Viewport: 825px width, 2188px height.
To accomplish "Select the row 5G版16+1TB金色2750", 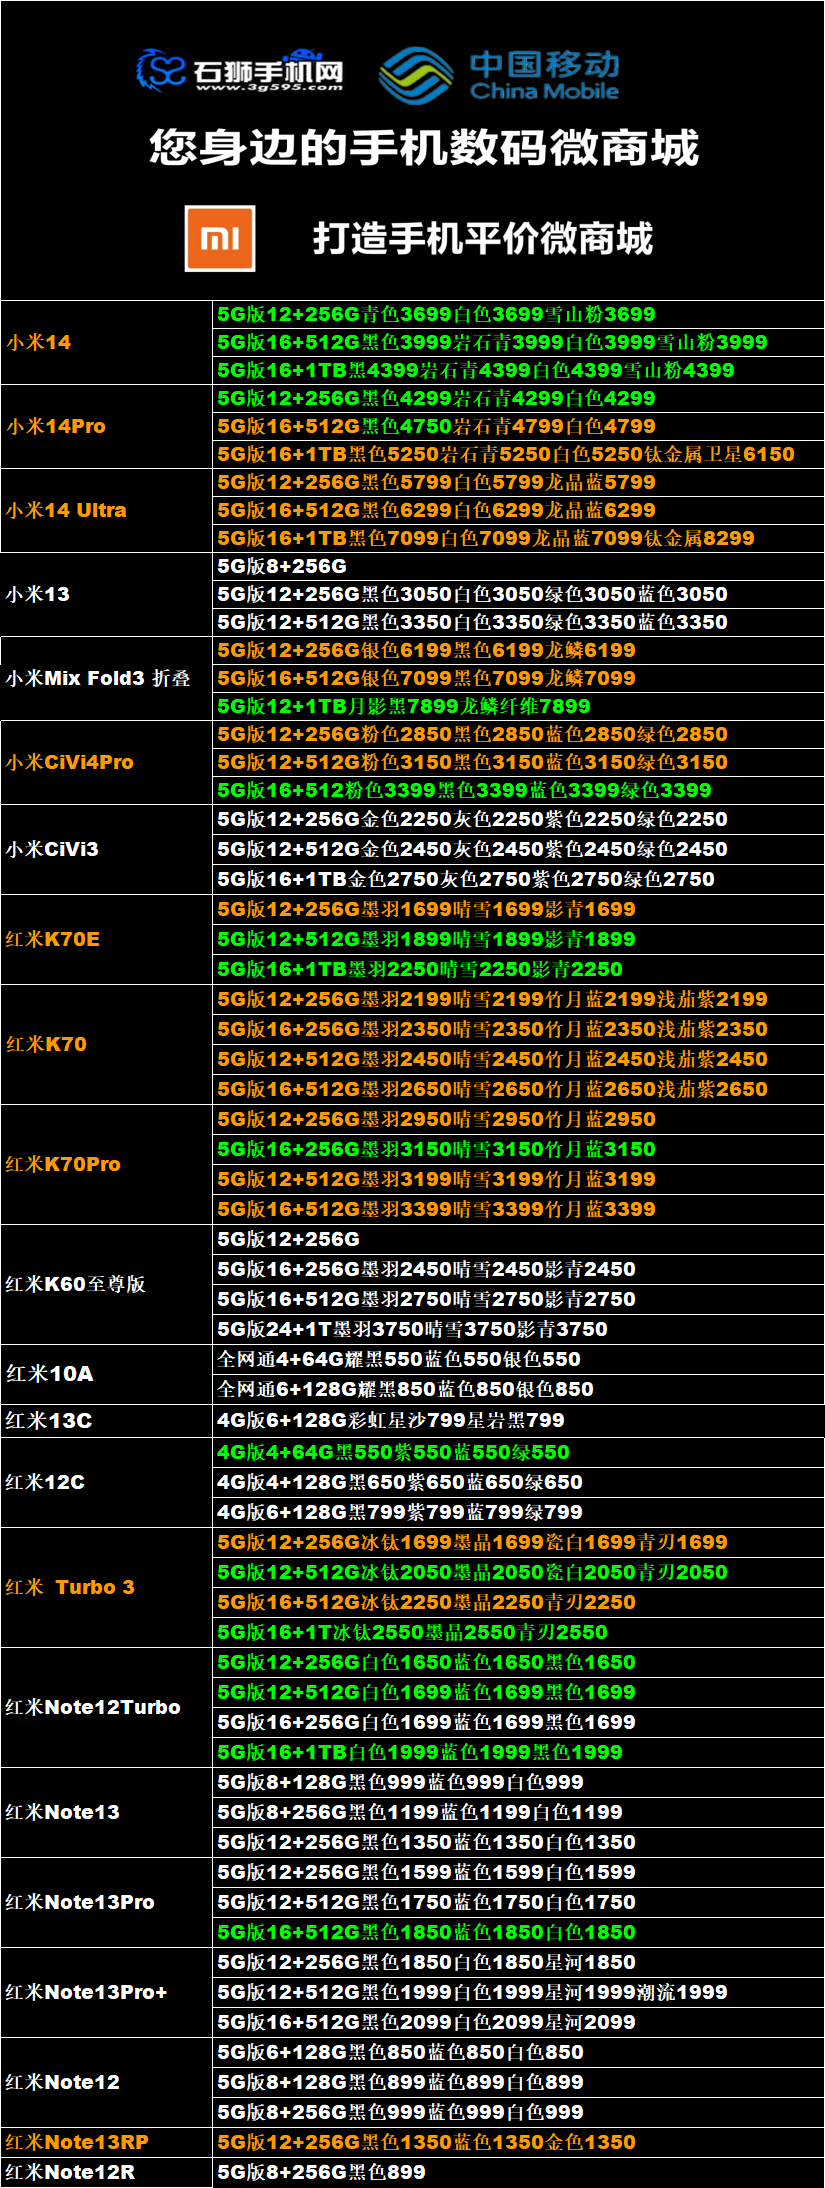I will pyautogui.click(x=519, y=879).
